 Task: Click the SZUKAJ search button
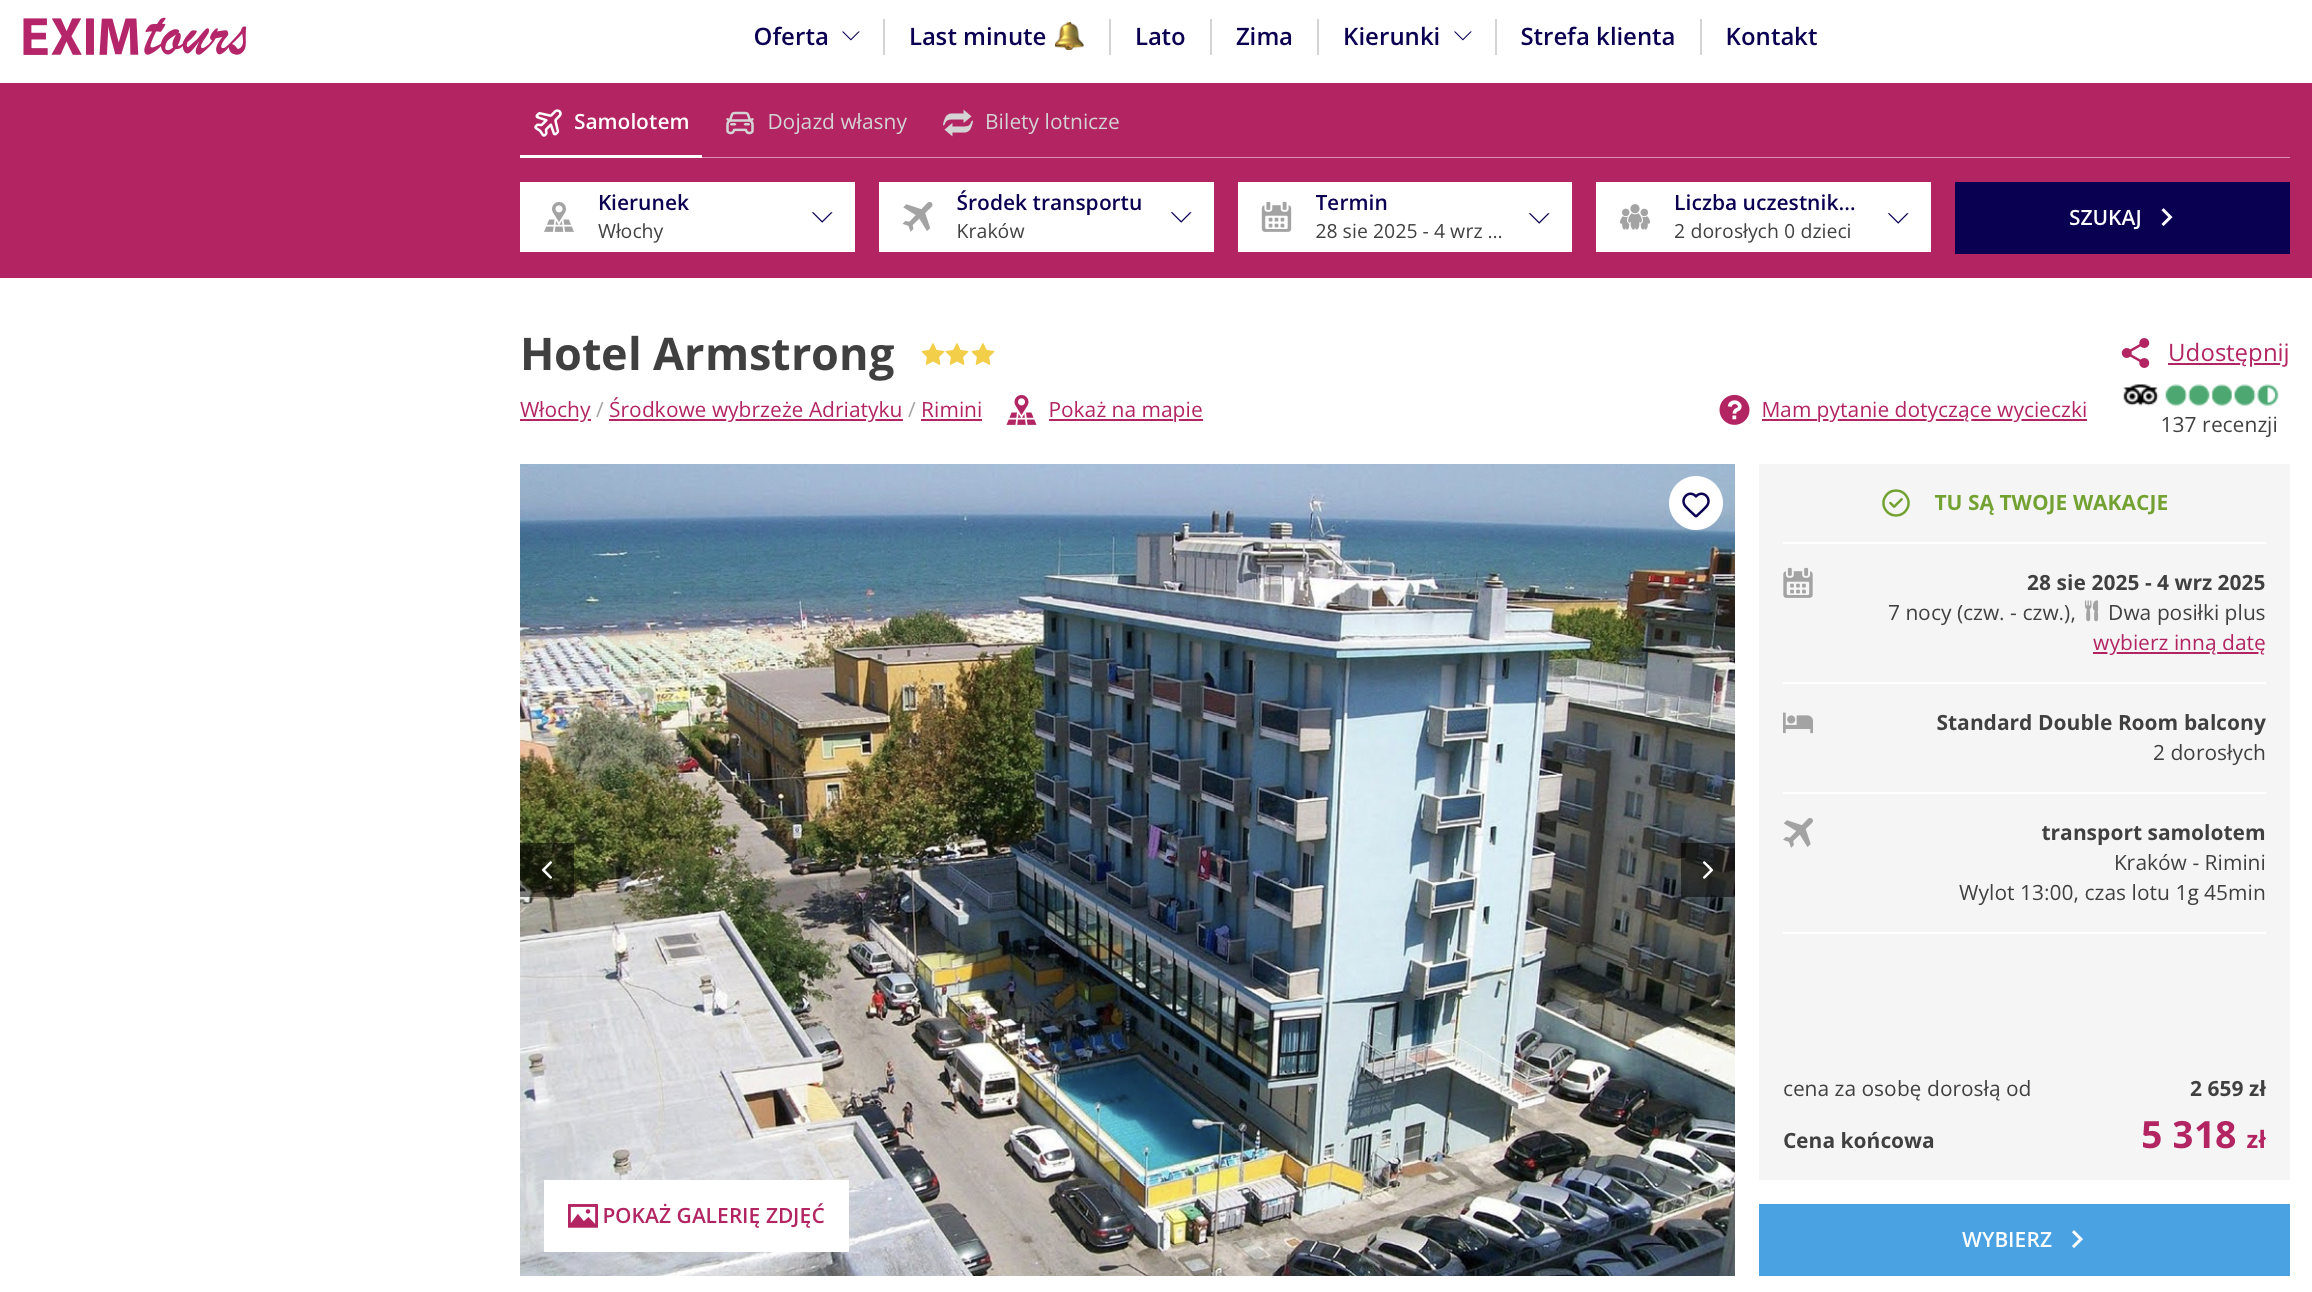[2122, 218]
